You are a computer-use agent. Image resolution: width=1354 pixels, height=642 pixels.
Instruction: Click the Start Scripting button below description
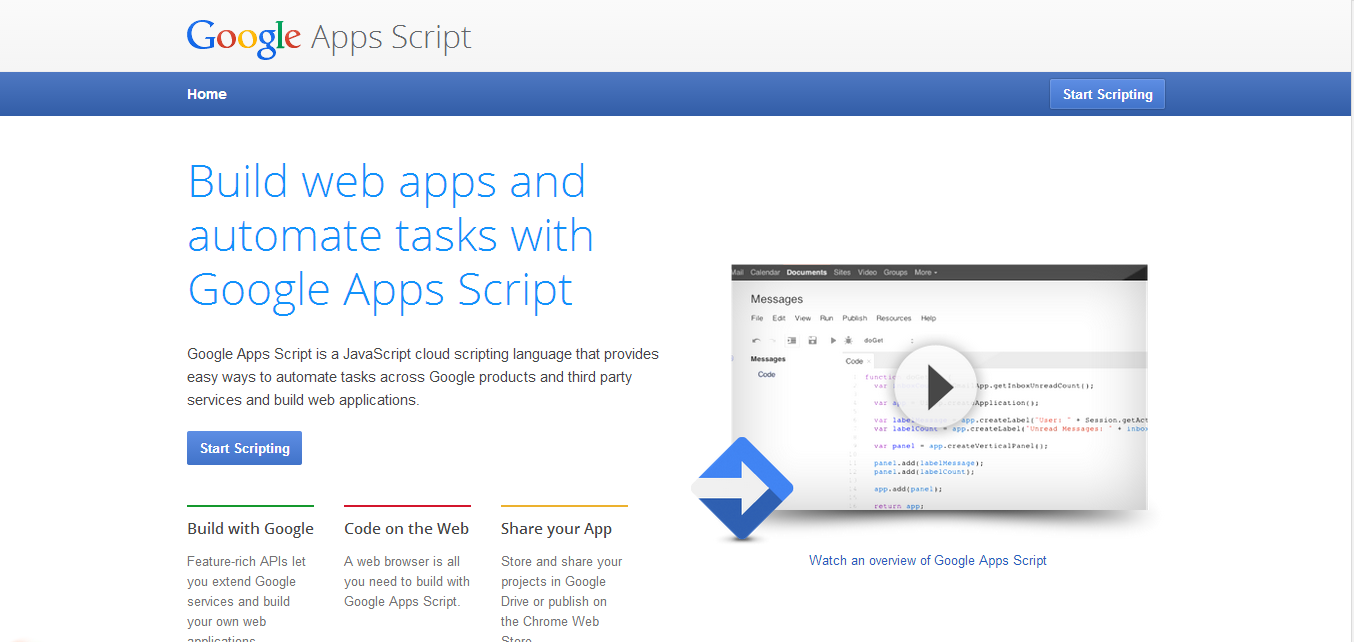click(x=244, y=448)
